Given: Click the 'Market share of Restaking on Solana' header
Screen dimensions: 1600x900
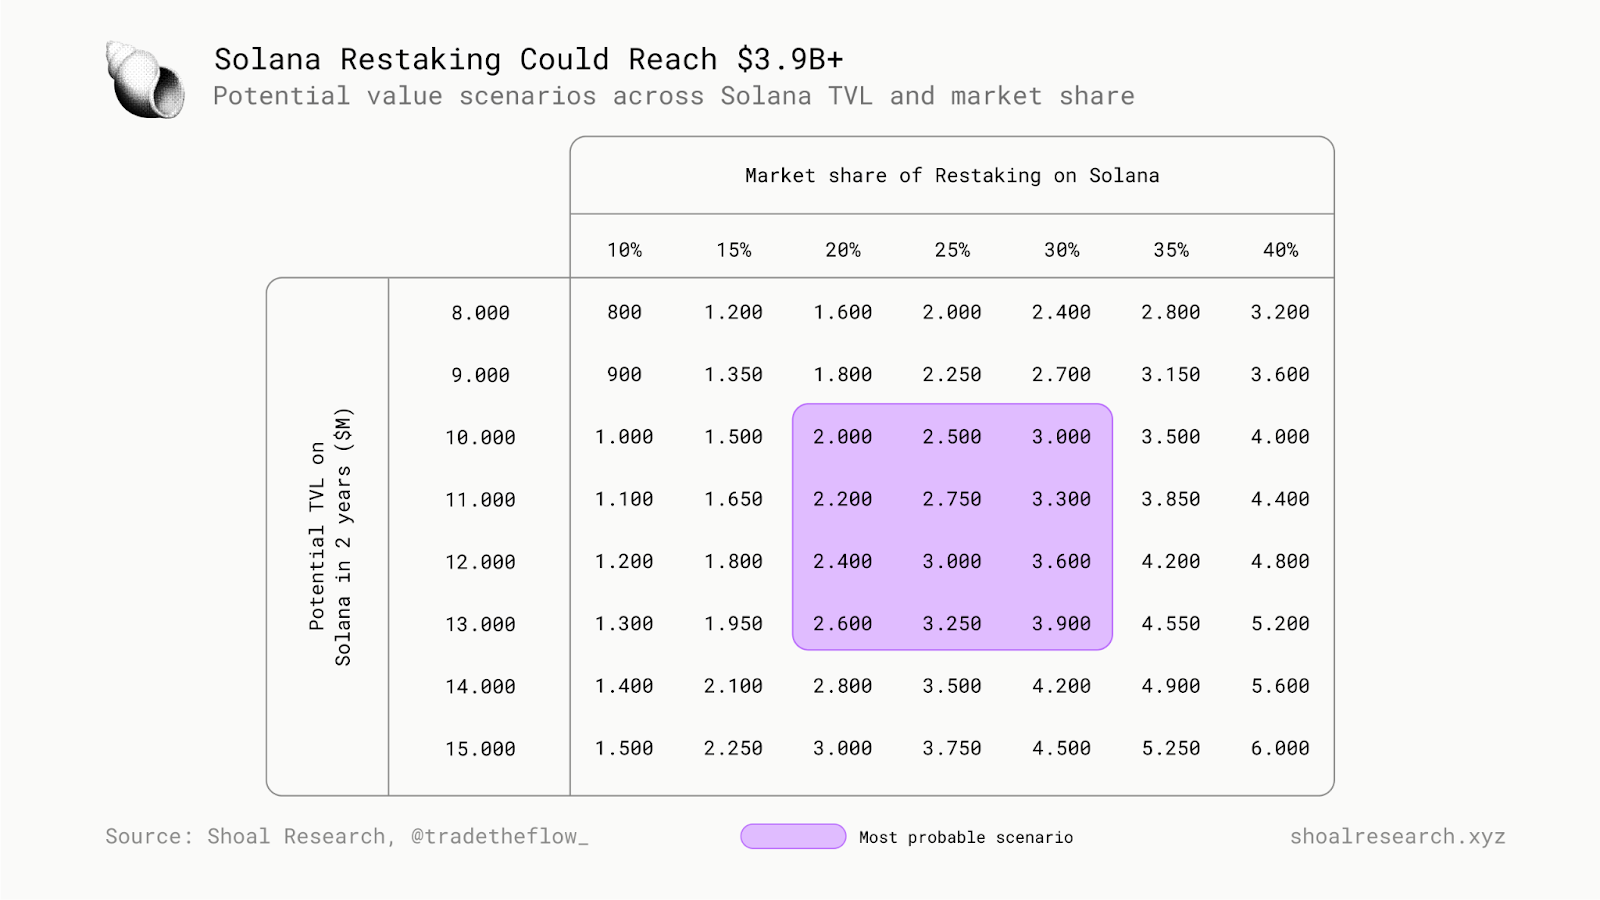Looking at the screenshot, I should coord(952,176).
